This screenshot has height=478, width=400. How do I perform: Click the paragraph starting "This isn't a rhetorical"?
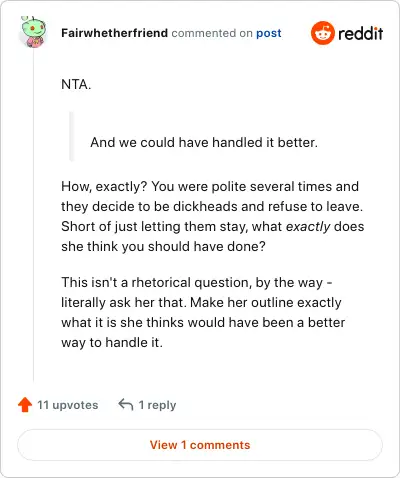pos(203,312)
